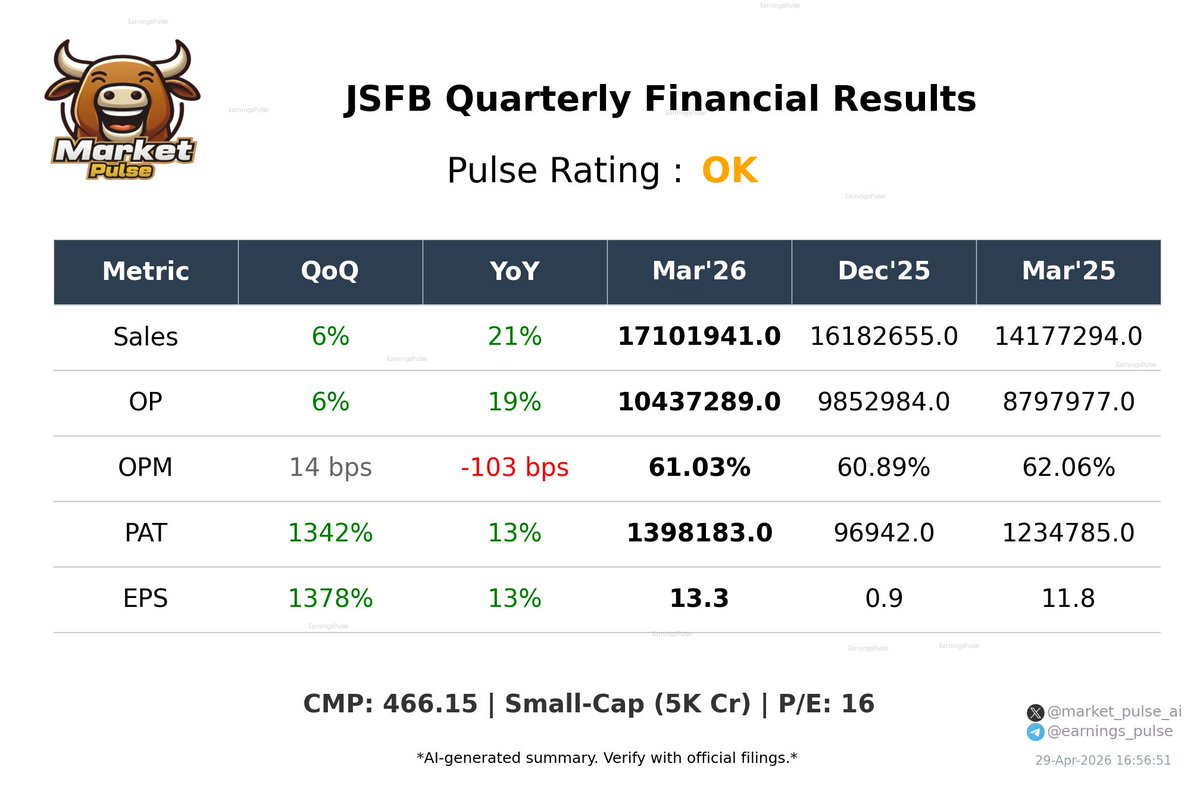Select the YoY column header

coord(515,271)
